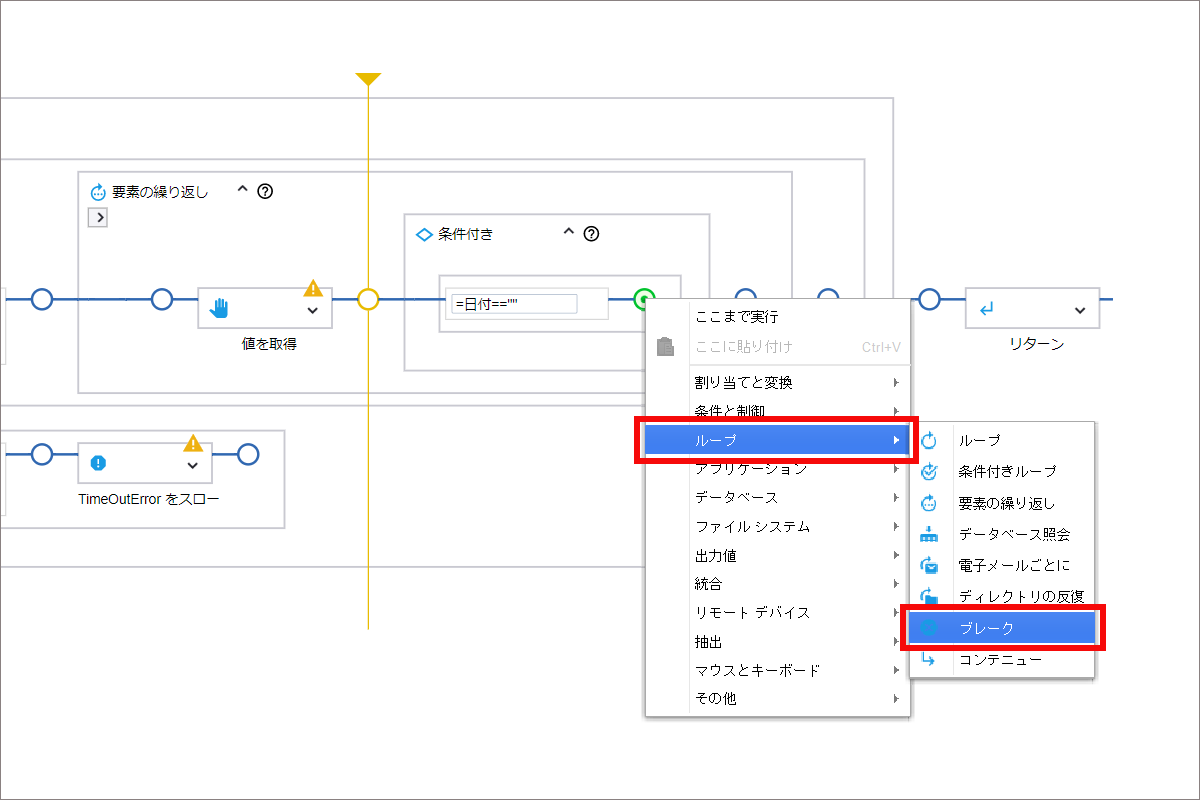Click the 条件付きループ icon in the submenu
The width and height of the screenshot is (1200, 800).
click(929, 471)
